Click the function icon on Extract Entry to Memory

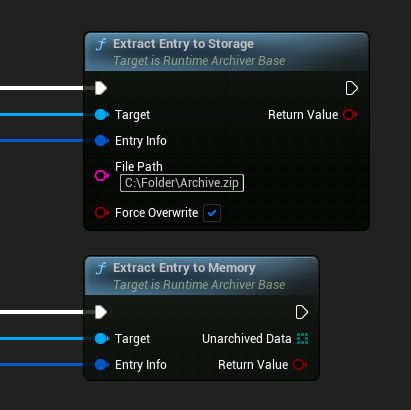[101, 268]
